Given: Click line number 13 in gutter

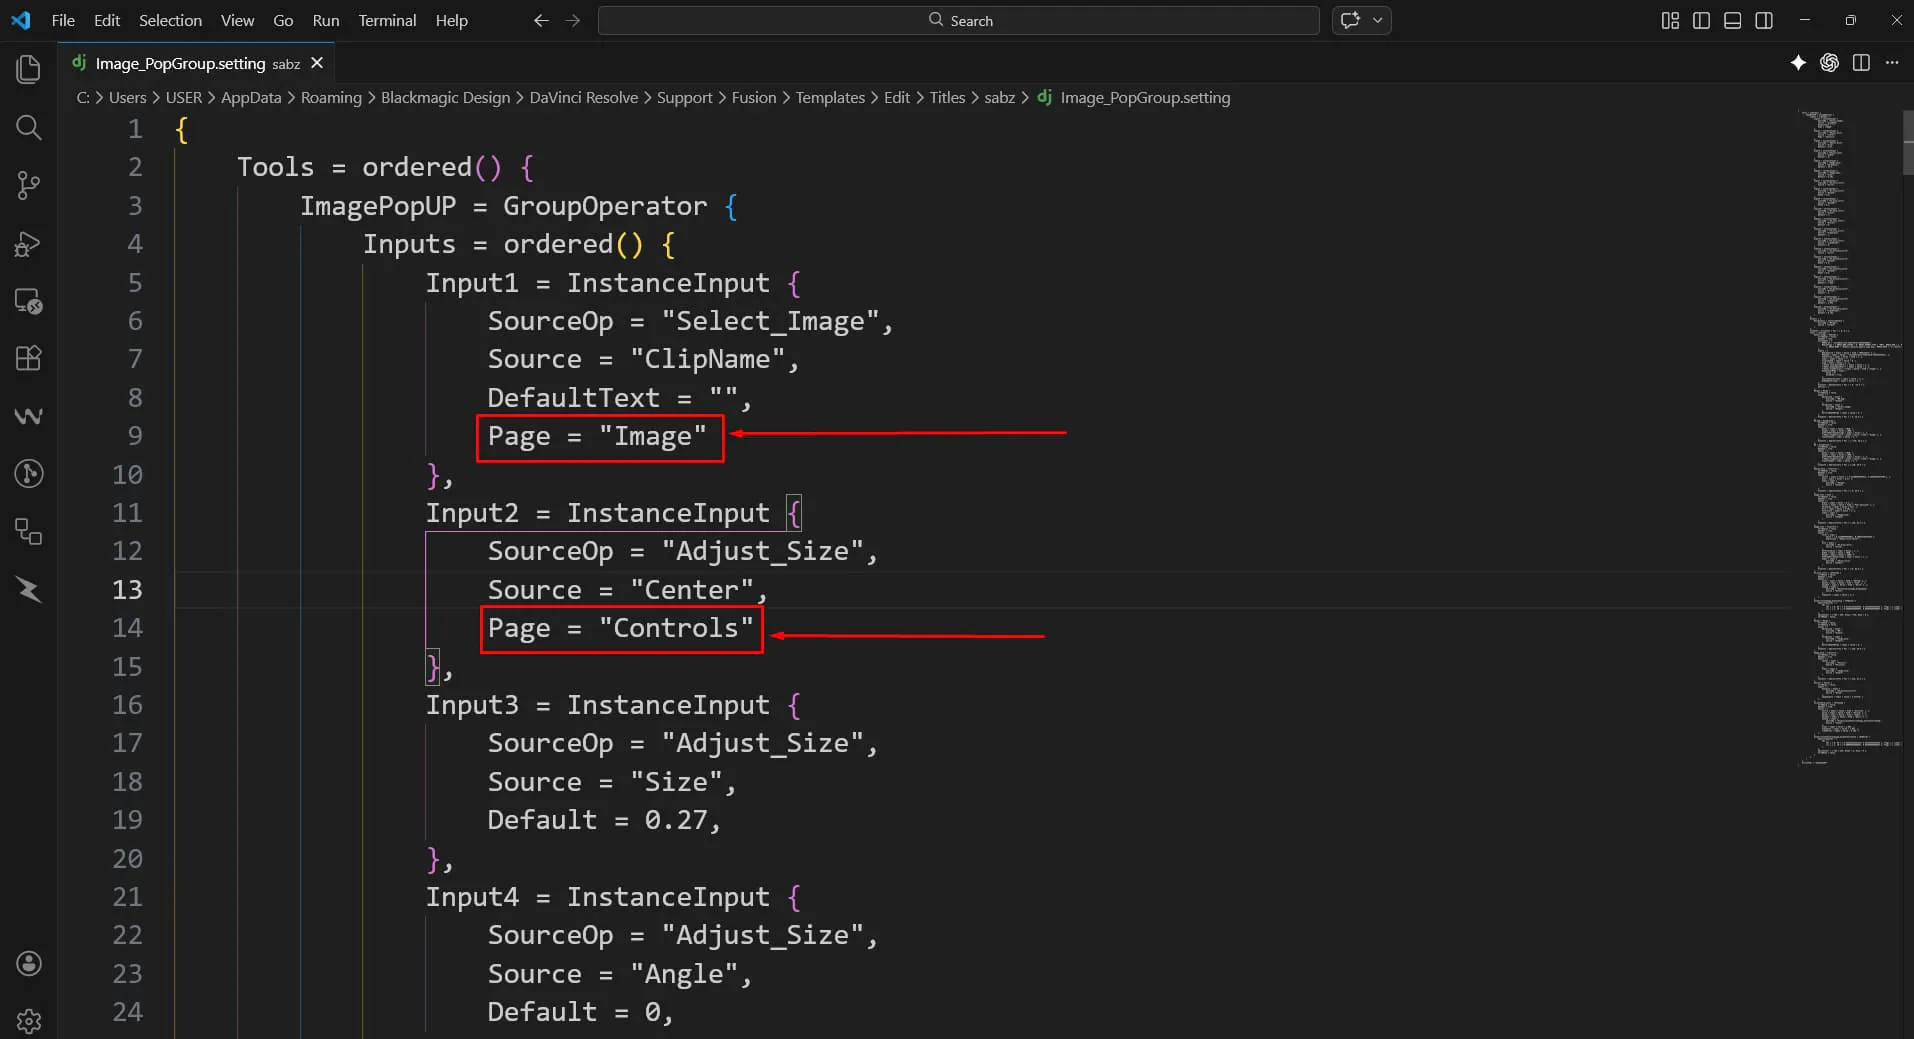Looking at the screenshot, I should tap(127, 590).
